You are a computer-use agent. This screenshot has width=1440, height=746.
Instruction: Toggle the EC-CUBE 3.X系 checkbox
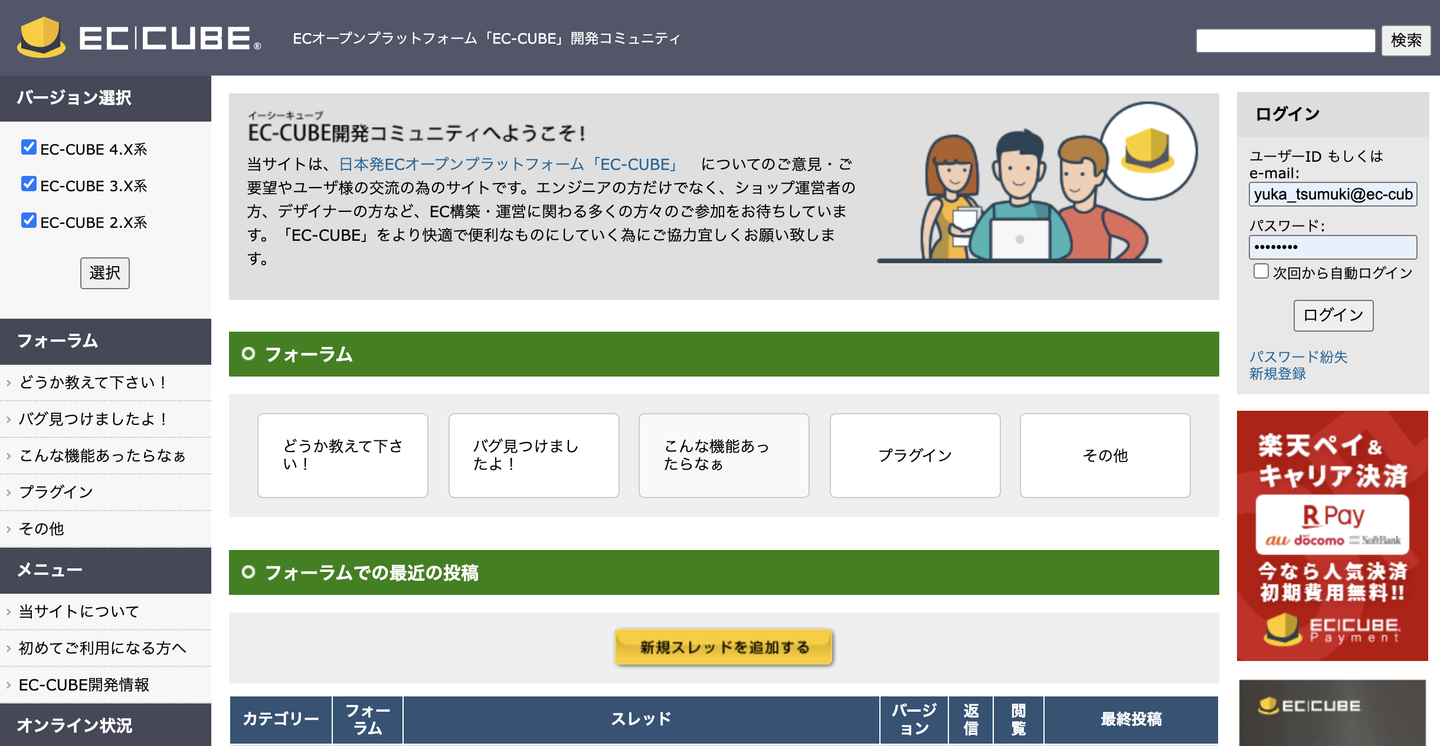click(x=29, y=184)
